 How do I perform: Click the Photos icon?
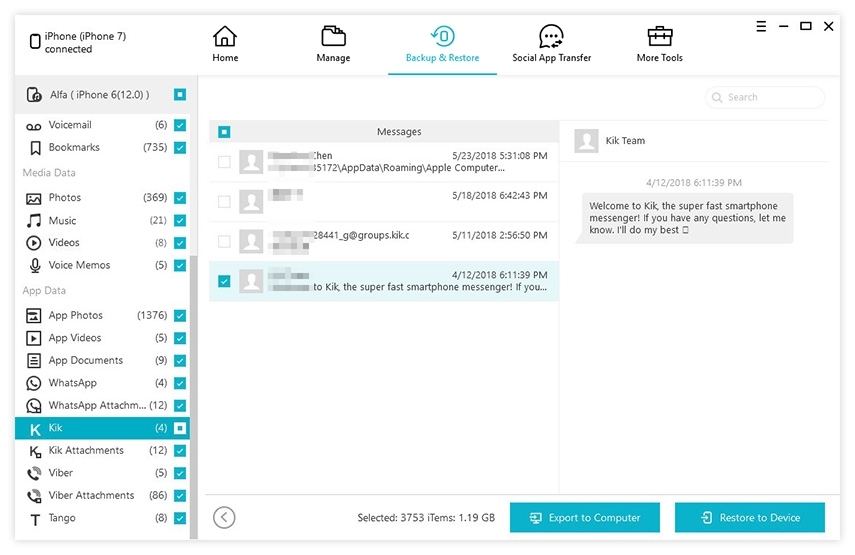click(34, 198)
